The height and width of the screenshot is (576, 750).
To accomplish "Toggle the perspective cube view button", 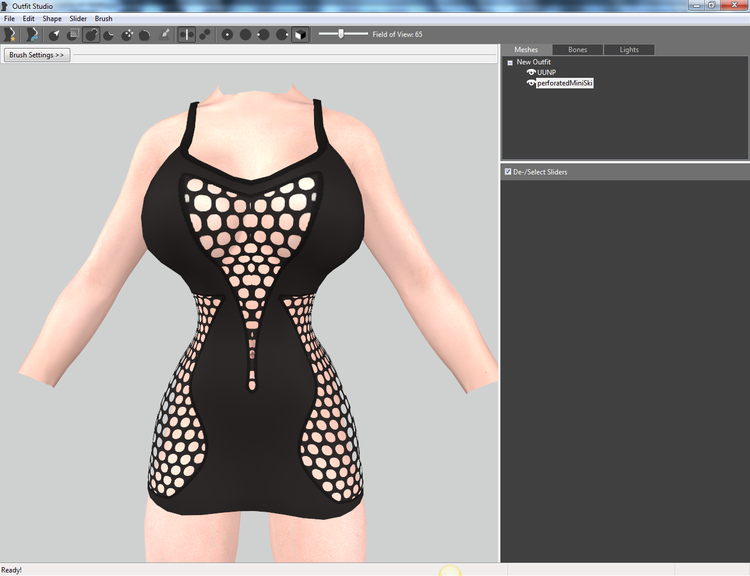I will click(x=300, y=34).
